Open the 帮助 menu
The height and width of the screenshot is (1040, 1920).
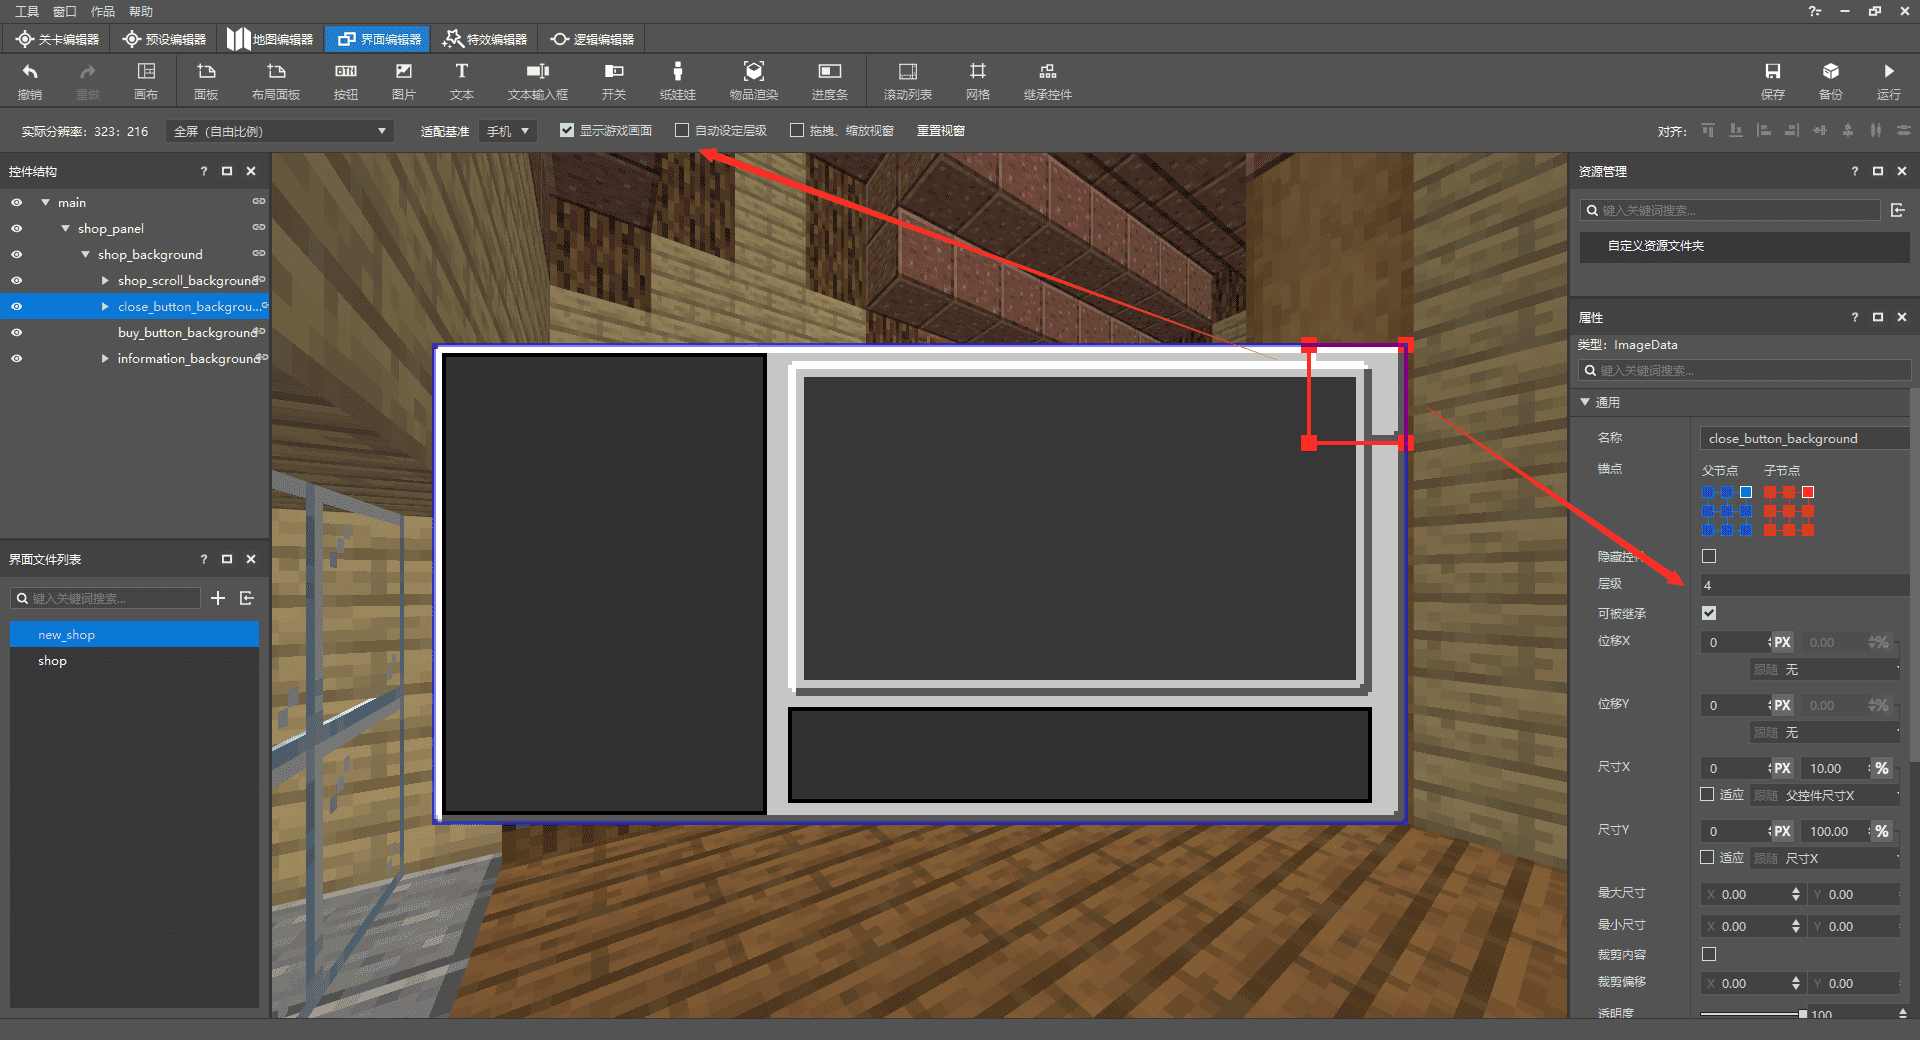pyautogui.click(x=141, y=11)
